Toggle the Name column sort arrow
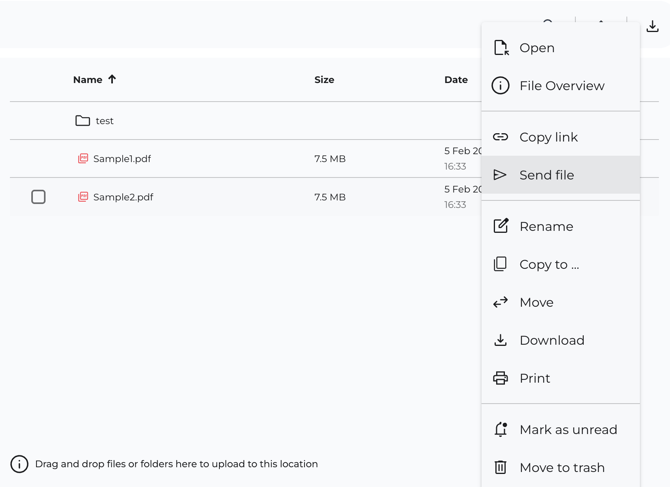The height and width of the screenshot is (487, 670). [x=112, y=79]
